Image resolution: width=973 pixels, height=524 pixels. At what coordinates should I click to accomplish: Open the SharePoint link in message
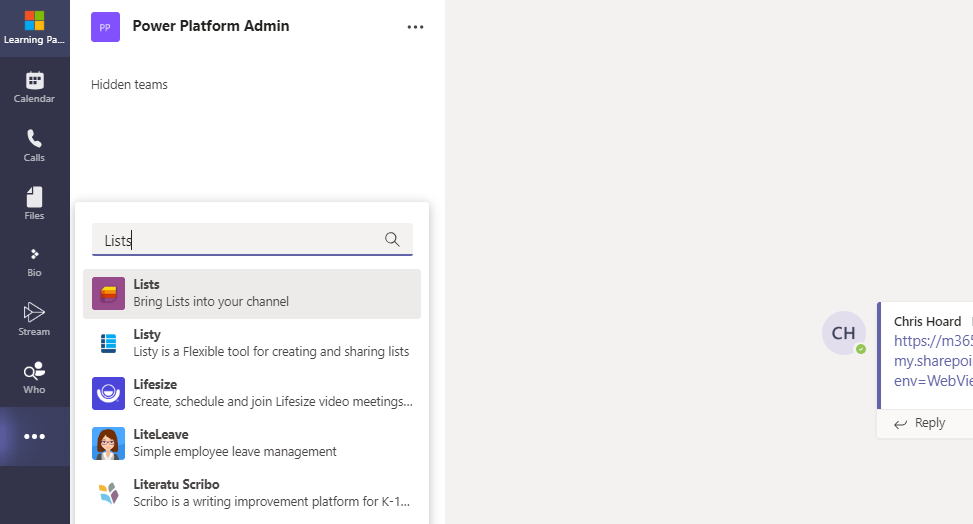tap(932, 360)
